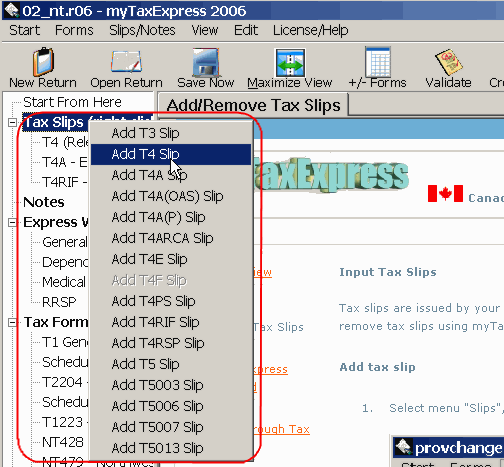Choose Add T4A(P) Slip menu entry

171,217
